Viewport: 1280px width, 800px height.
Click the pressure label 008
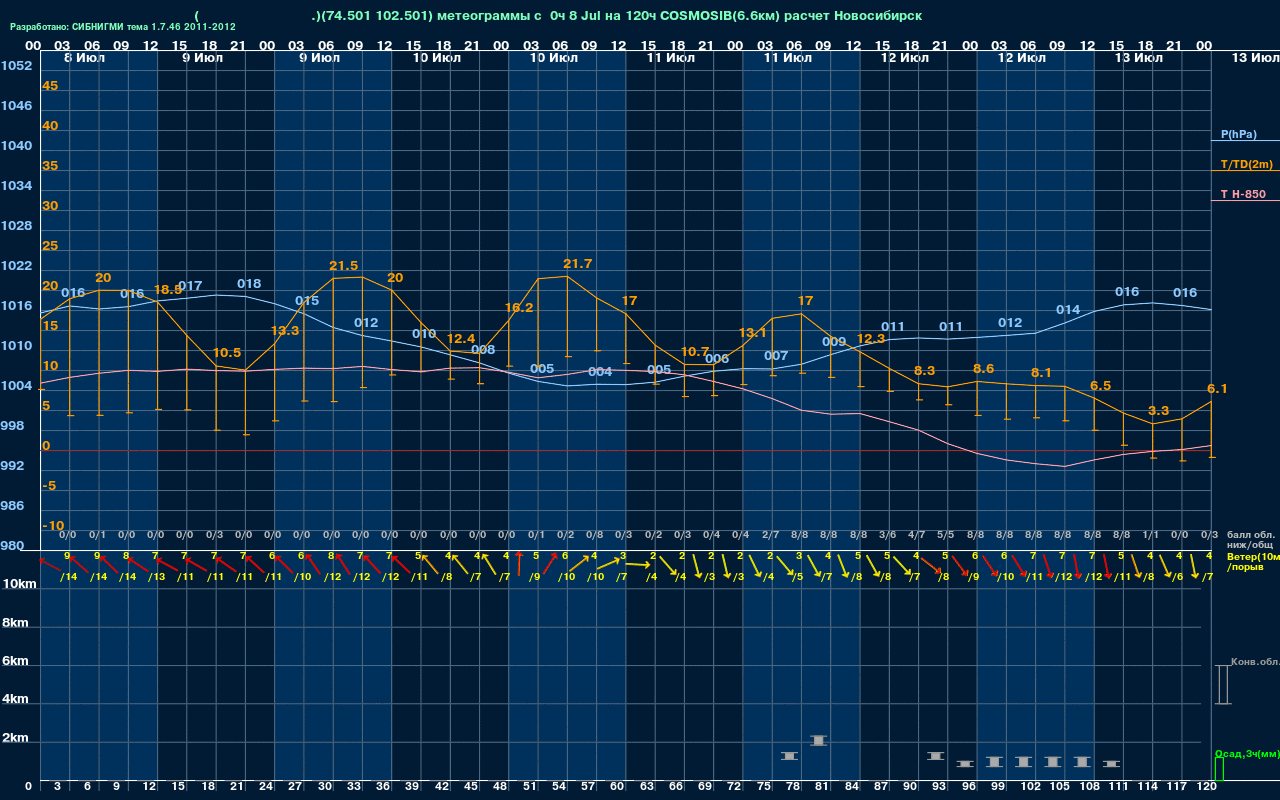pyautogui.click(x=483, y=350)
